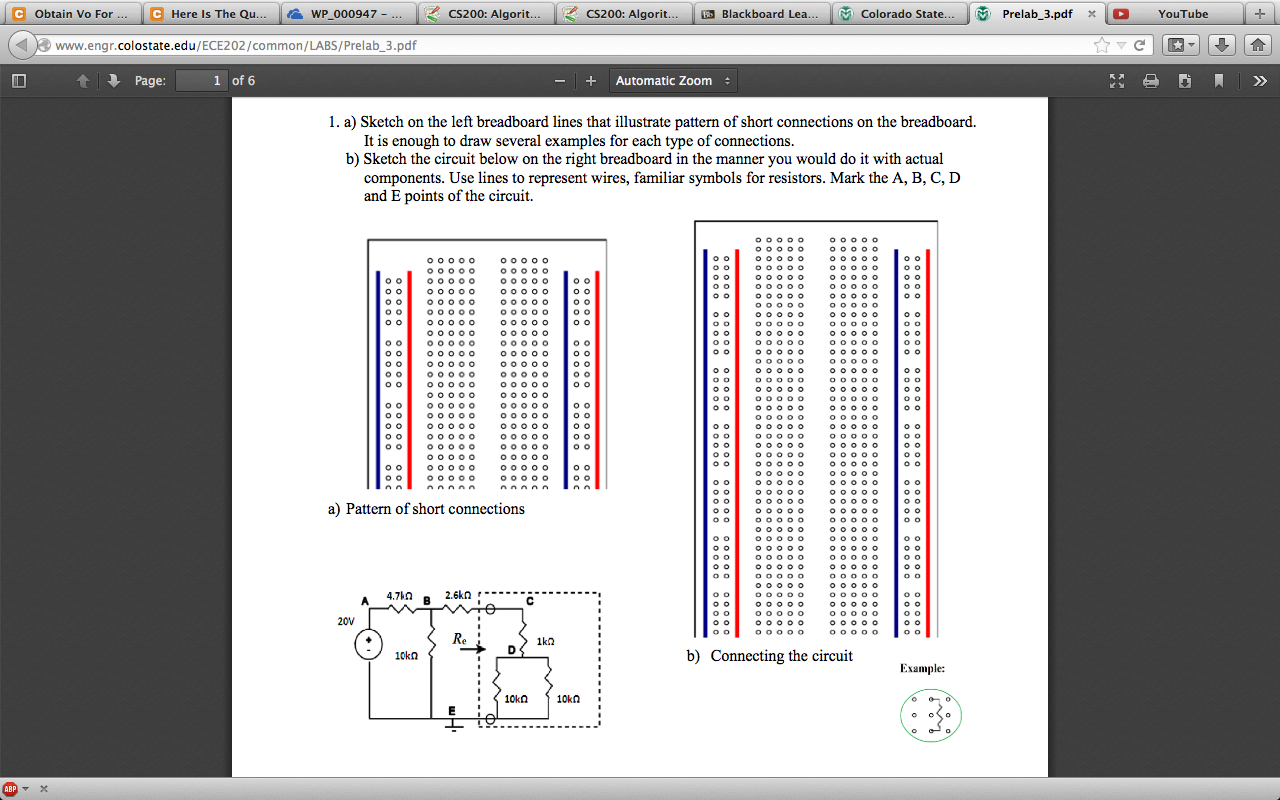The height and width of the screenshot is (800, 1280).
Task: Open the Automatic Zoom dropdown
Action: pos(671,81)
